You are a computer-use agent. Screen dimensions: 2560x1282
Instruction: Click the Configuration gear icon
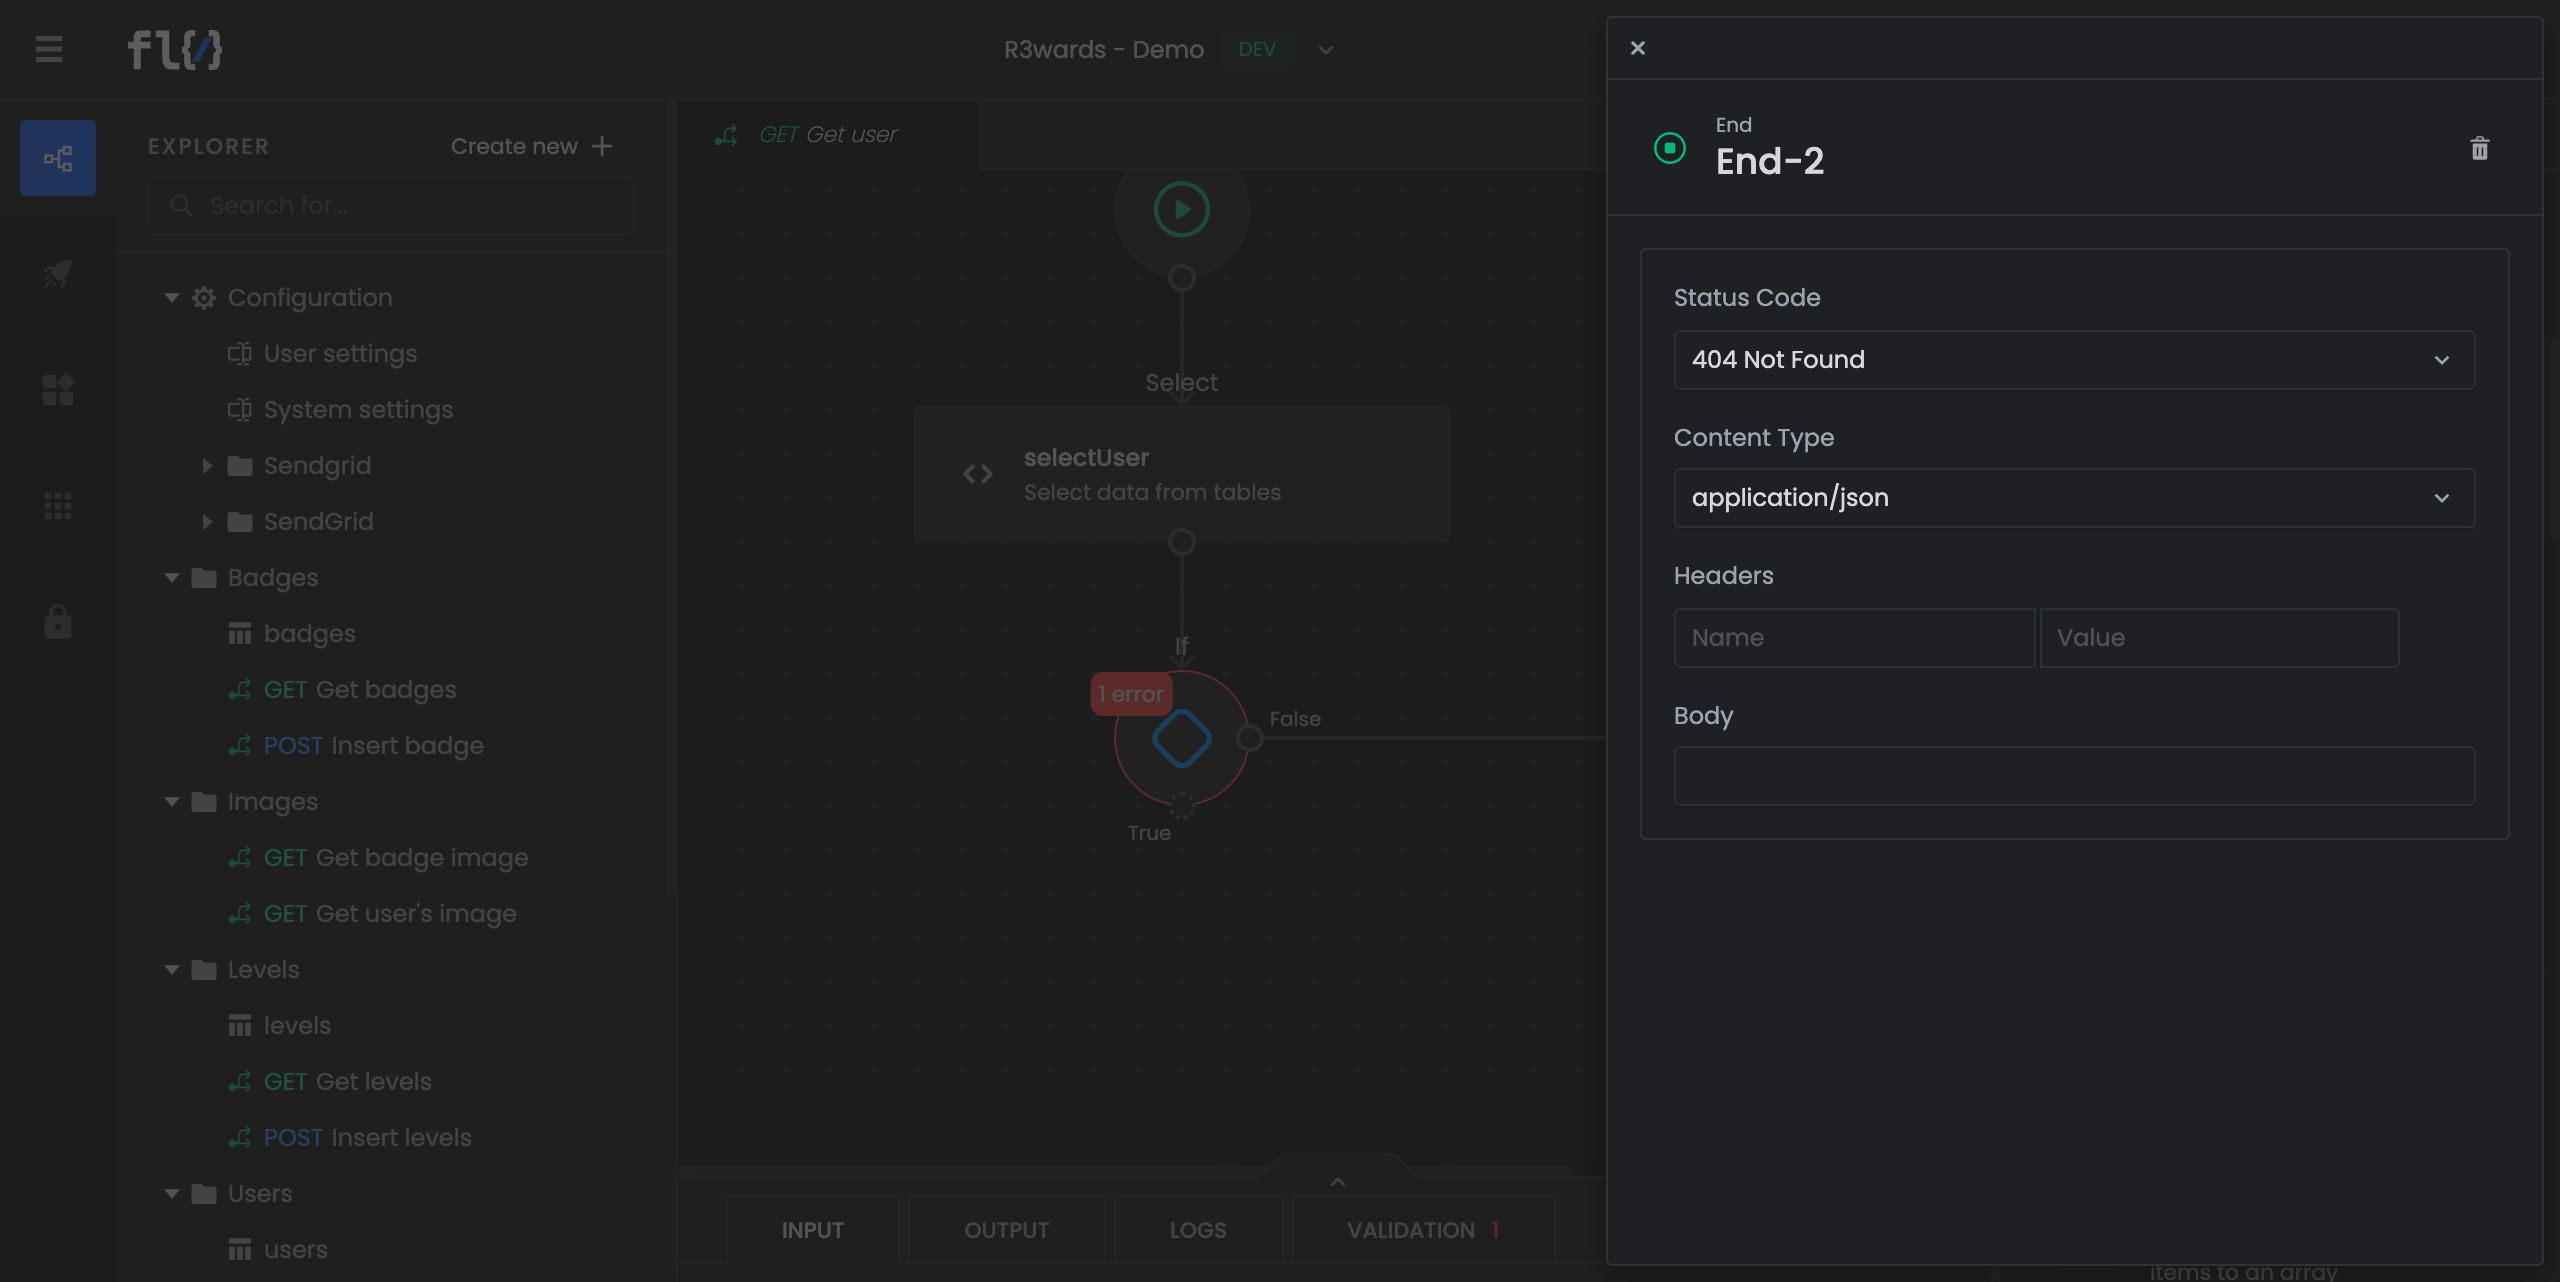[204, 298]
